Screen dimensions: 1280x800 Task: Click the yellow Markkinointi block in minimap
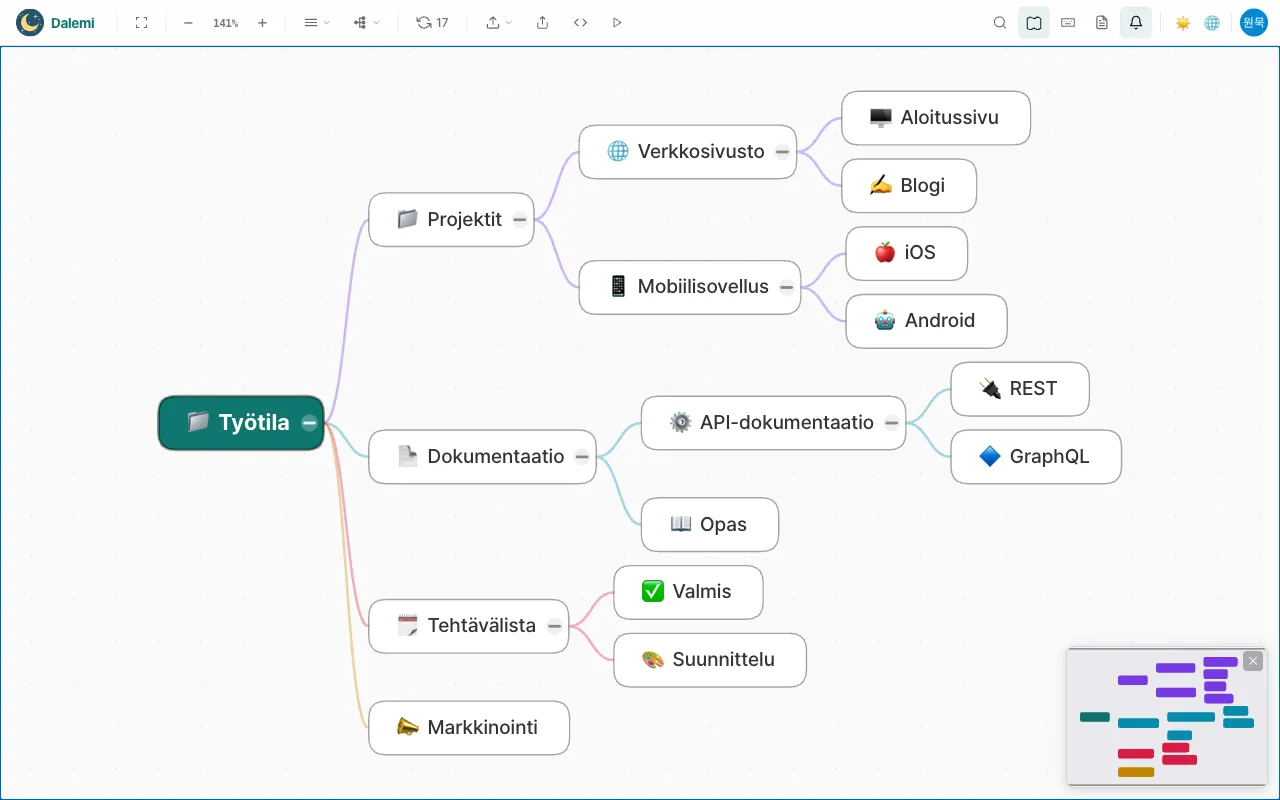tap(1136, 772)
